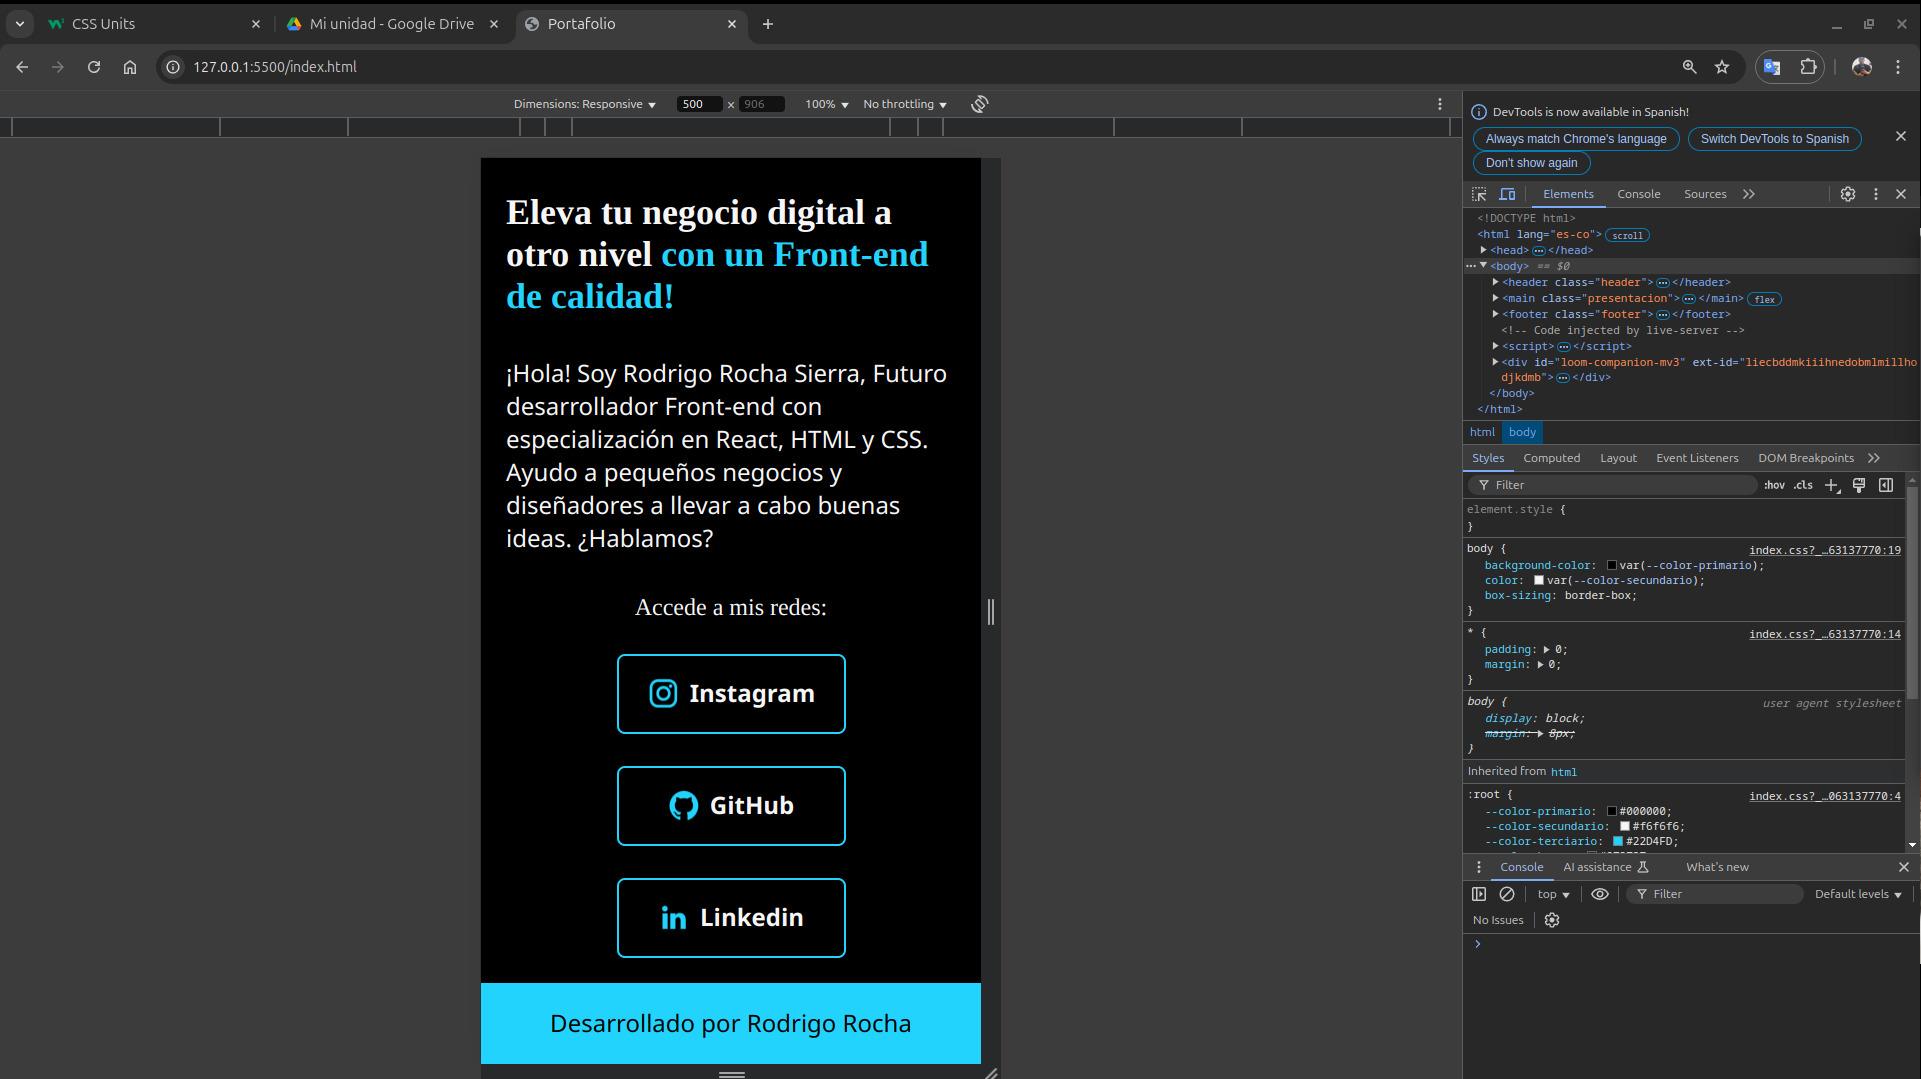Open the Default levels dropdown

[x=1858, y=894]
